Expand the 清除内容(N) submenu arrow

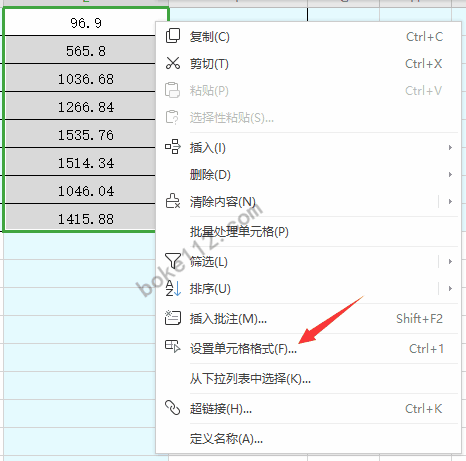[x=450, y=201]
